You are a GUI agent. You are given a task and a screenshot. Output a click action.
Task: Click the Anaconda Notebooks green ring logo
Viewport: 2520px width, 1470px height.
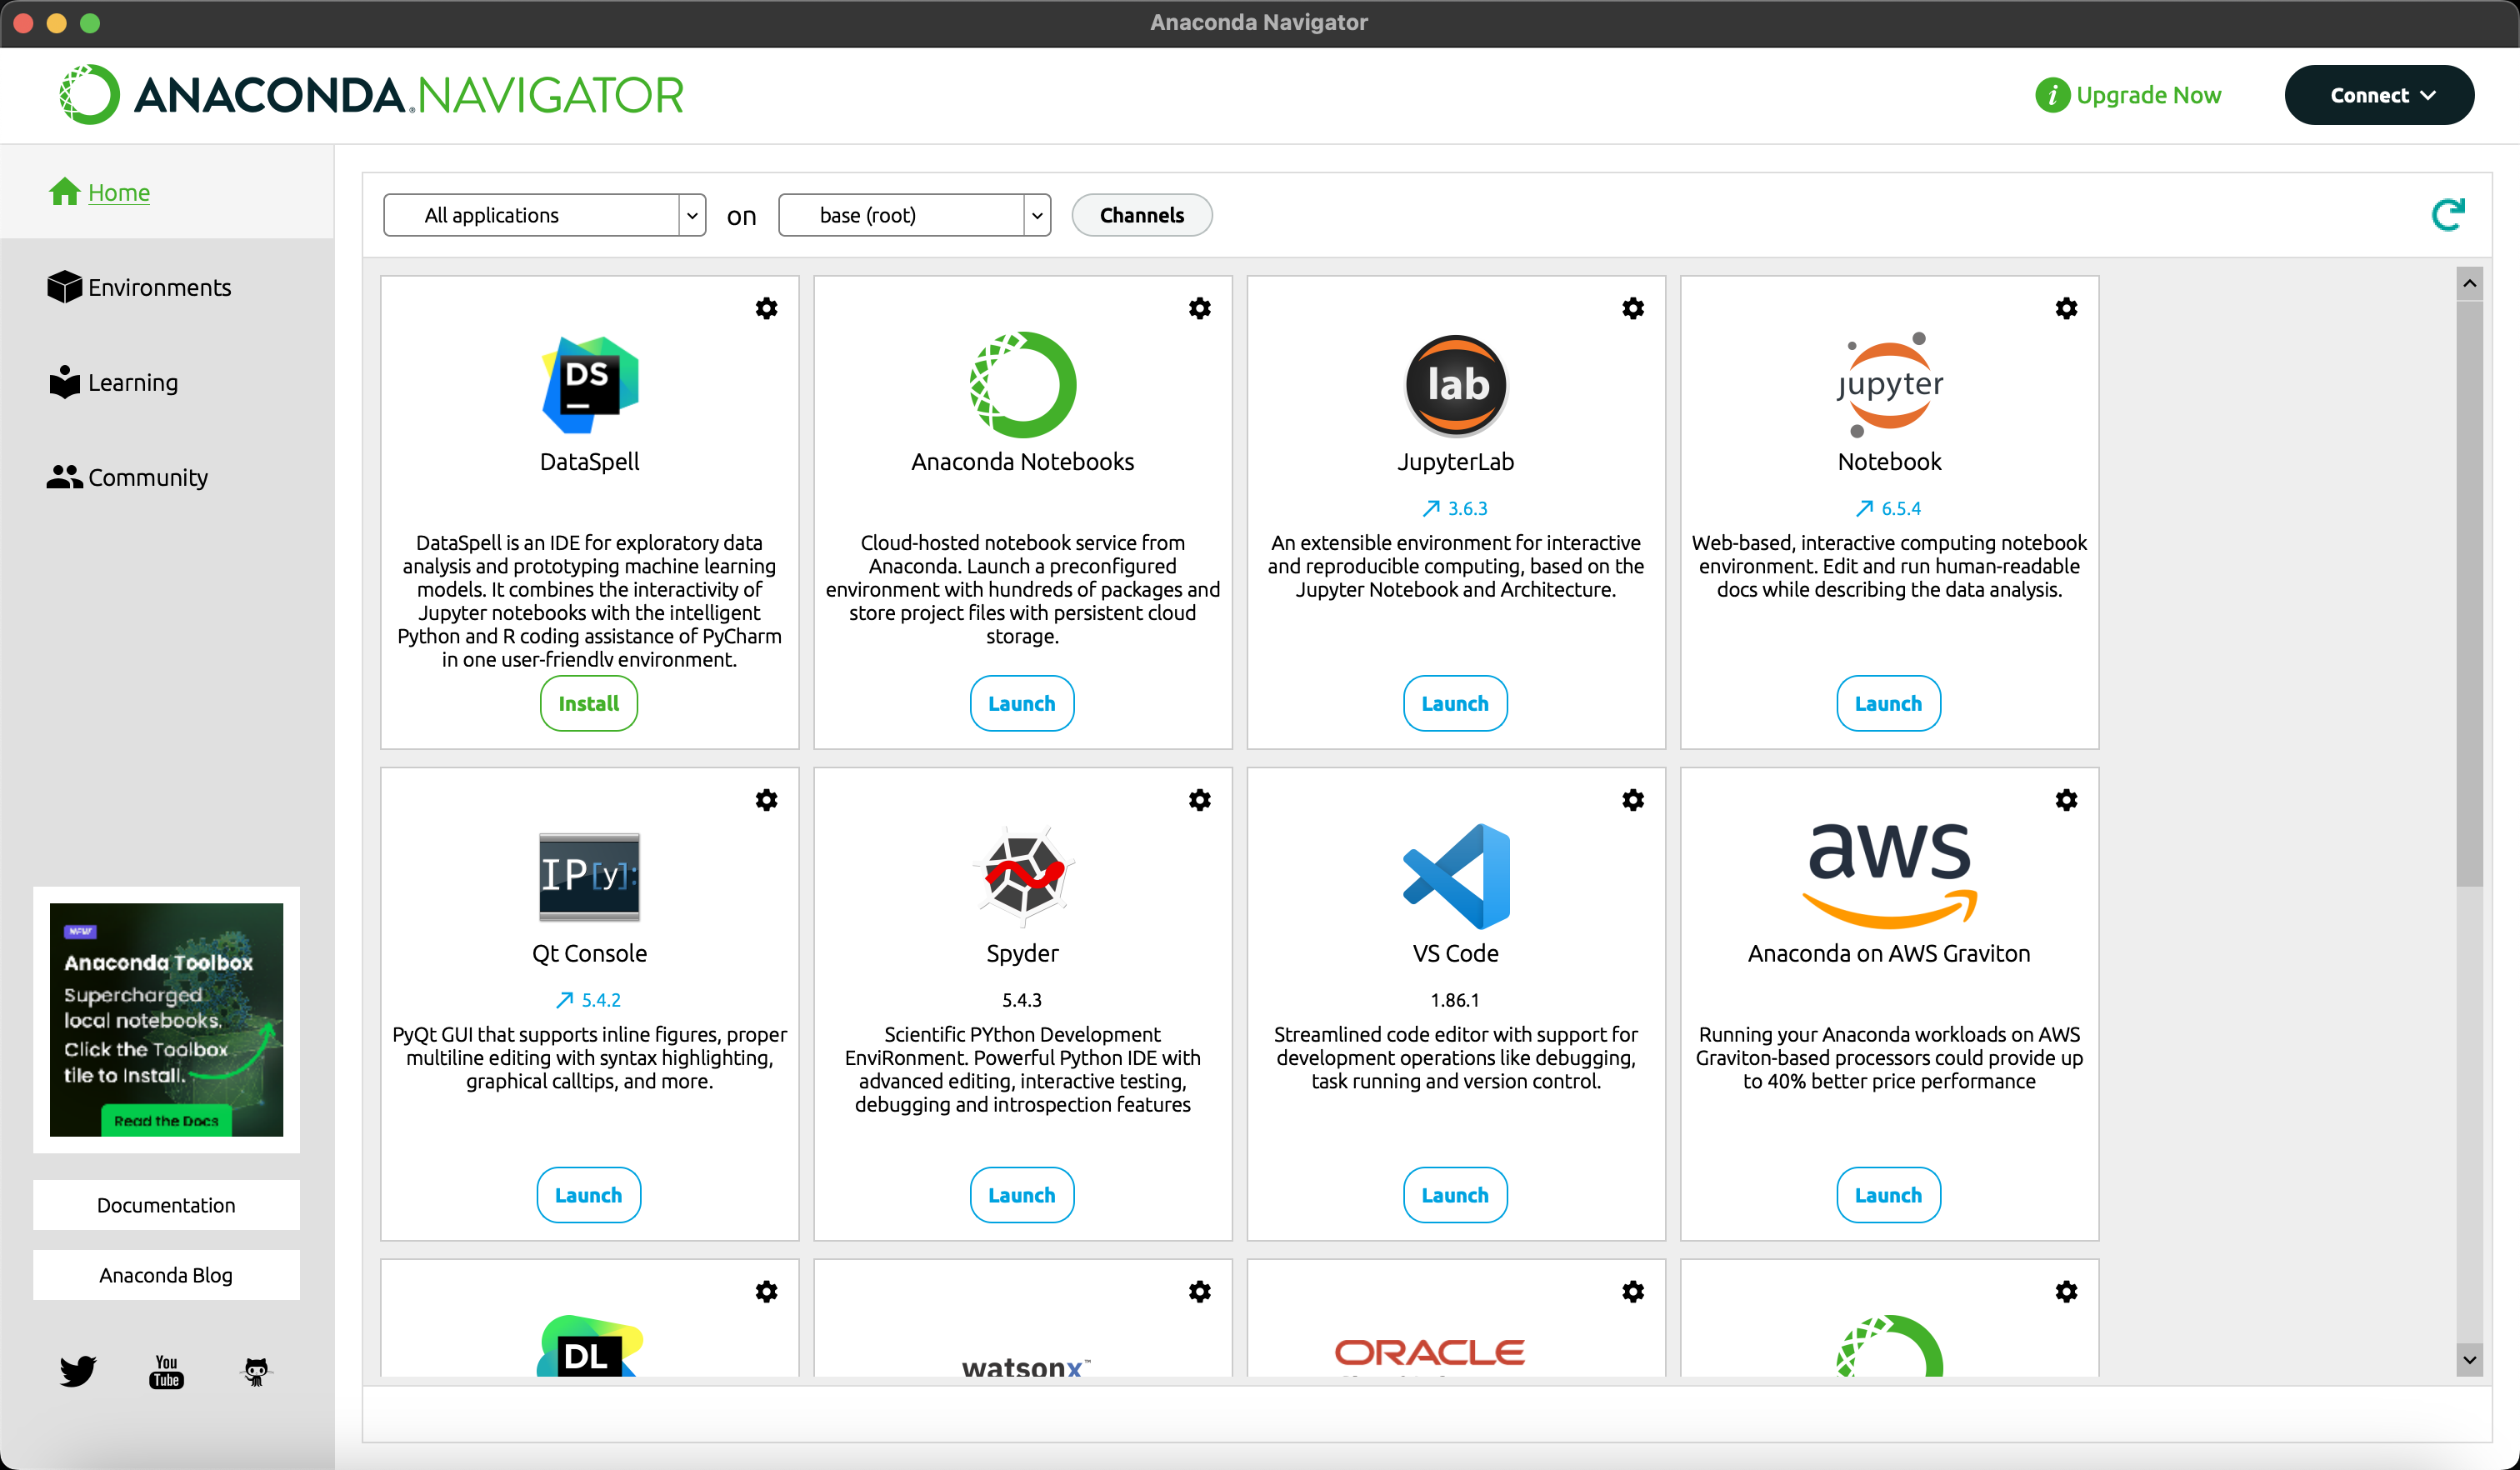[1022, 384]
